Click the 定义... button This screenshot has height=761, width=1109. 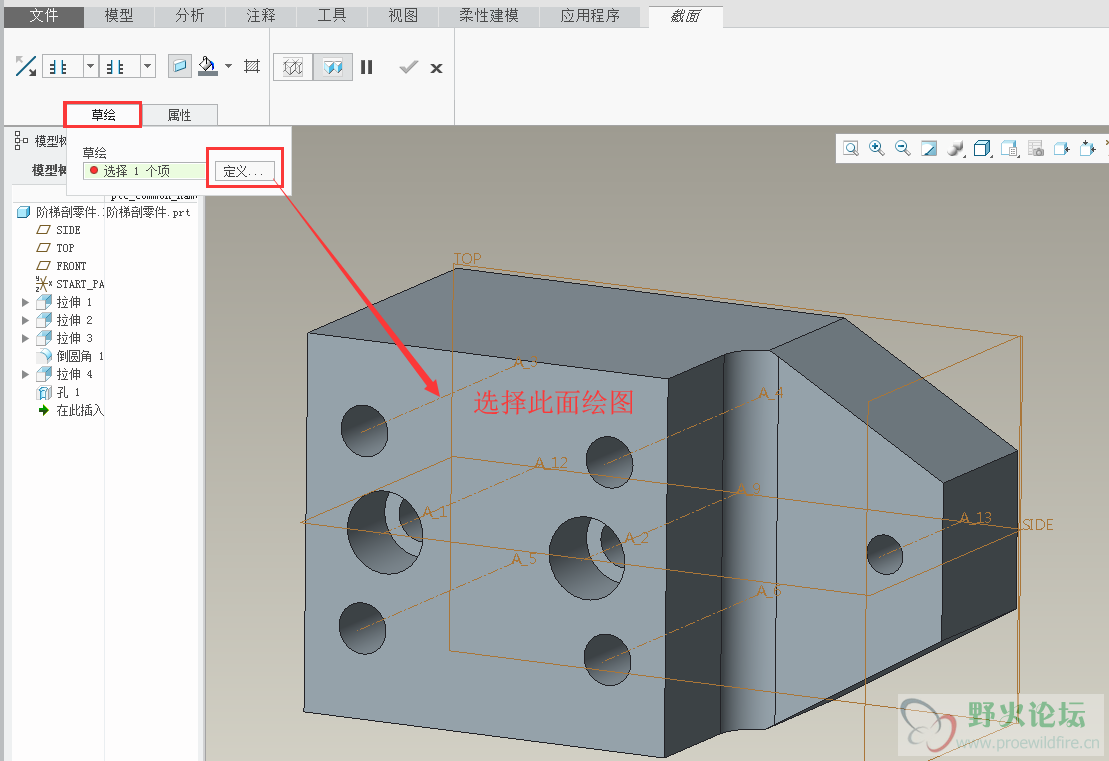(244, 170)
